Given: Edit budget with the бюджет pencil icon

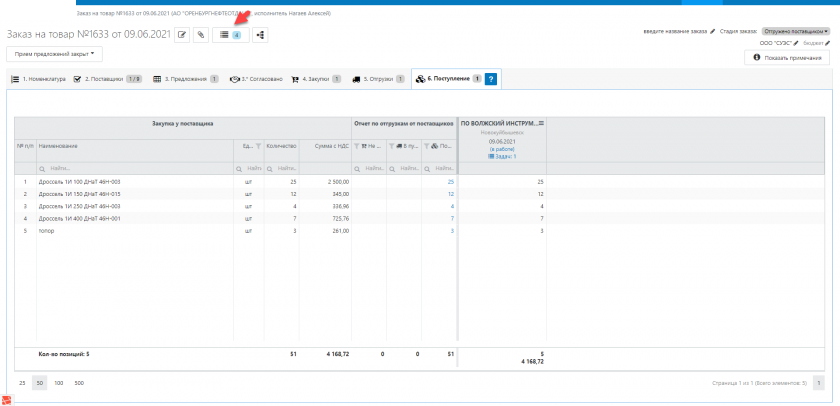Looking at the screenshot, I should (x=827, y=43).
